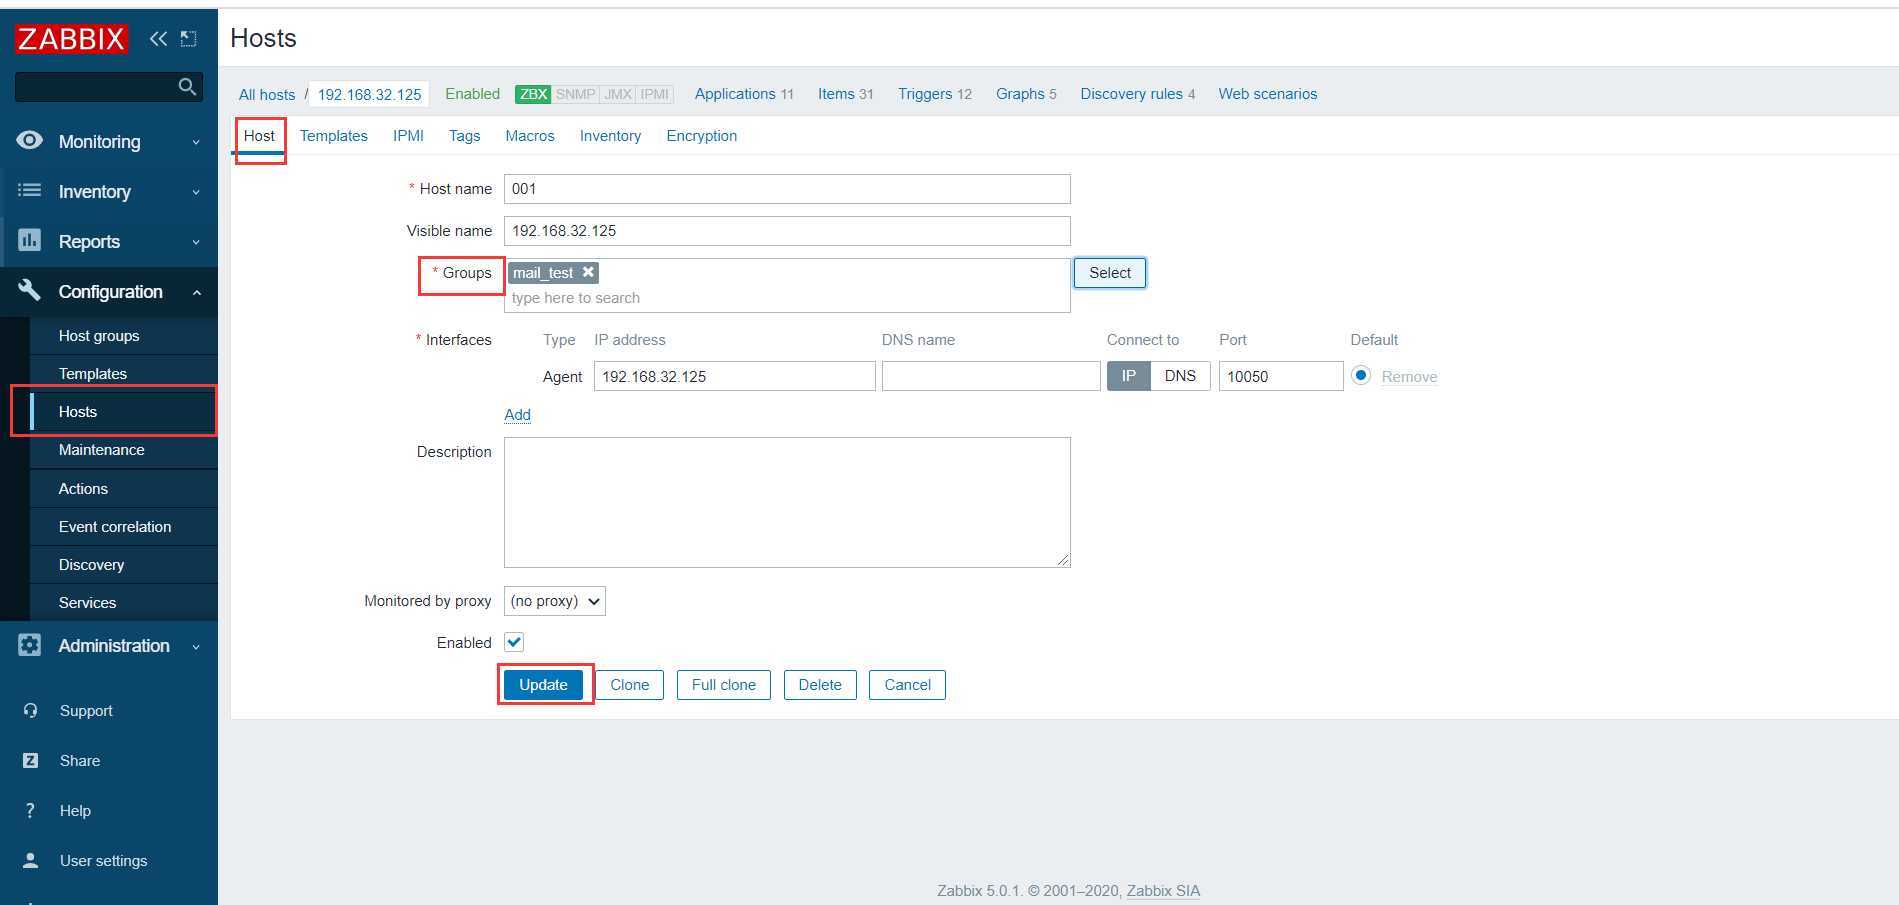Open Applications 11 link
The image size is (1899, 905).
(x=744, y=94)
